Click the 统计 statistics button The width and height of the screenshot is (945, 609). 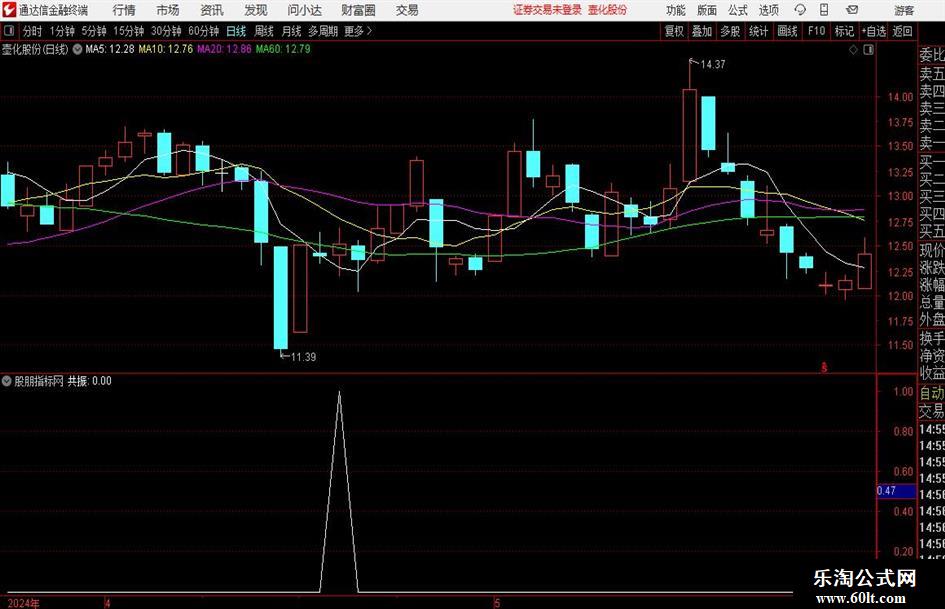click(x=758, y=31)
